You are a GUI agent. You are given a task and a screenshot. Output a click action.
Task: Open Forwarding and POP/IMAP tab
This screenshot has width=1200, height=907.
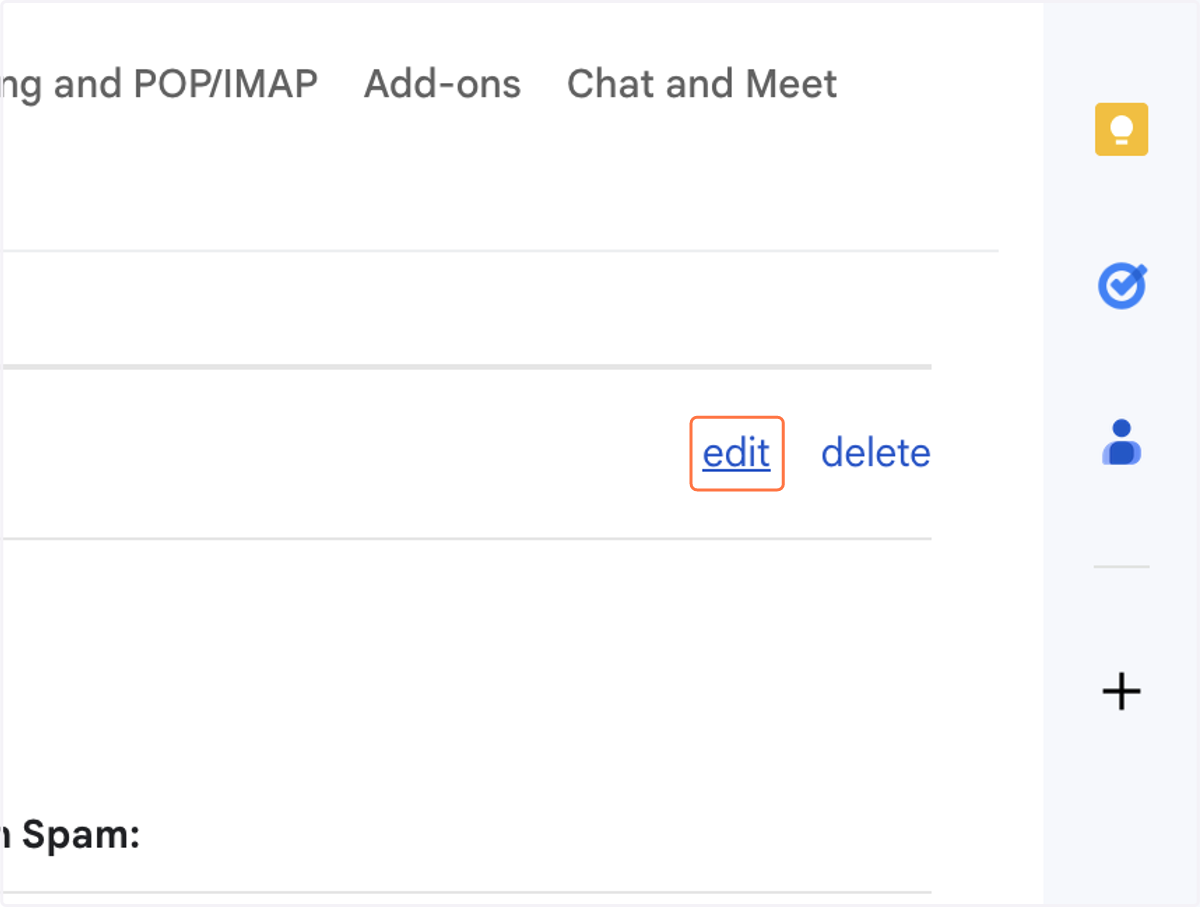[x=159, y=84]
